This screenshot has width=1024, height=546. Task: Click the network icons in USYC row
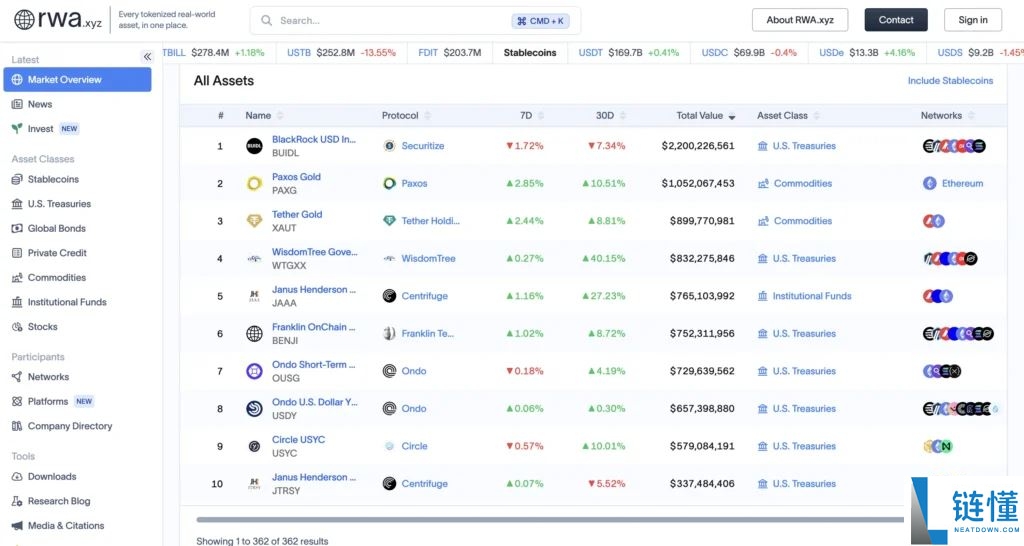(938, 446)
